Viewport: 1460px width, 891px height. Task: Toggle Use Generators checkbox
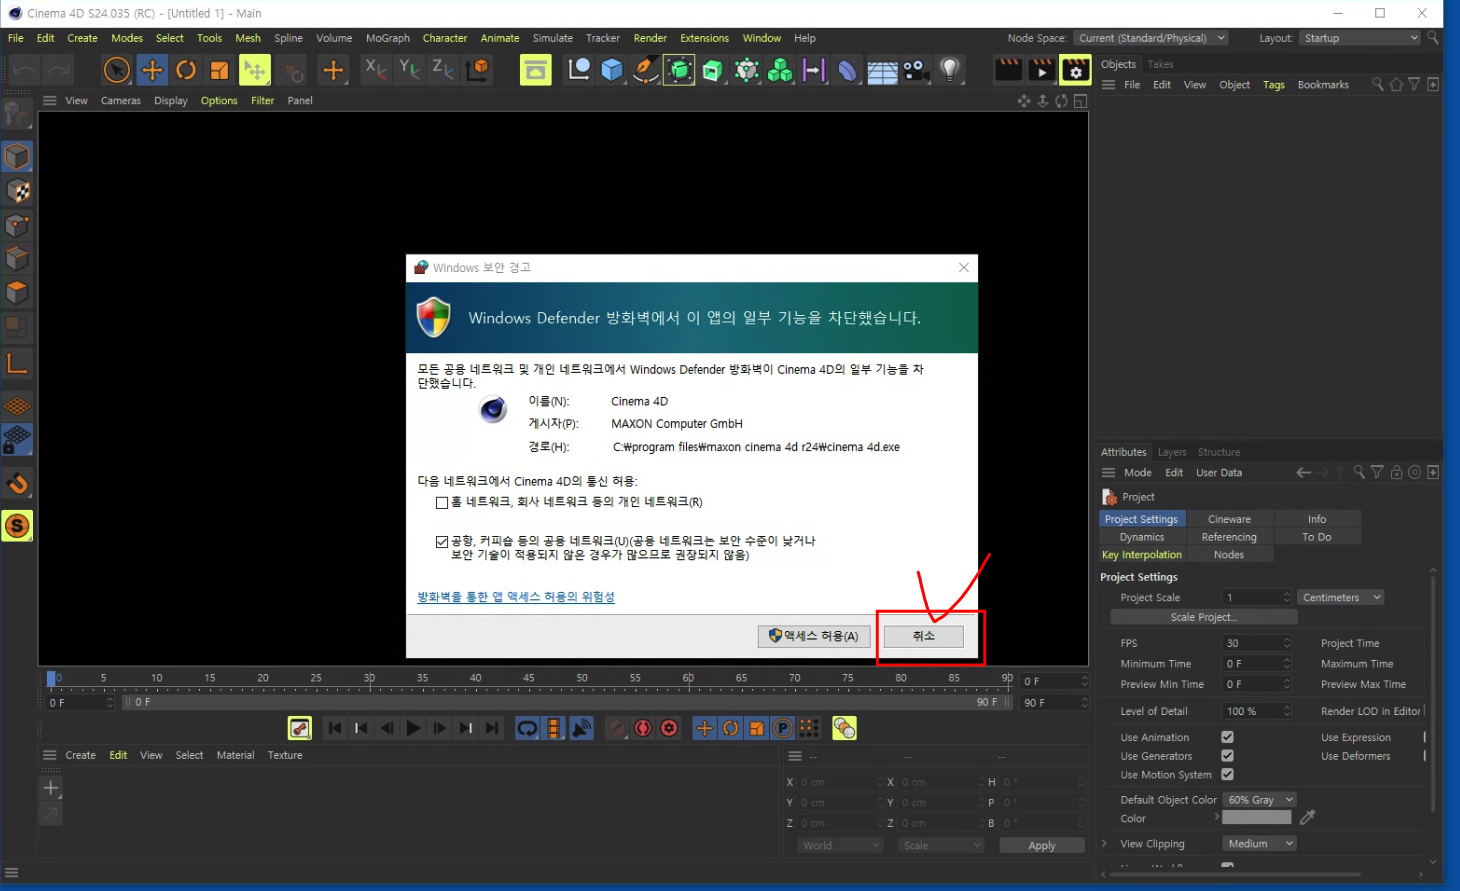[1227, 756]
